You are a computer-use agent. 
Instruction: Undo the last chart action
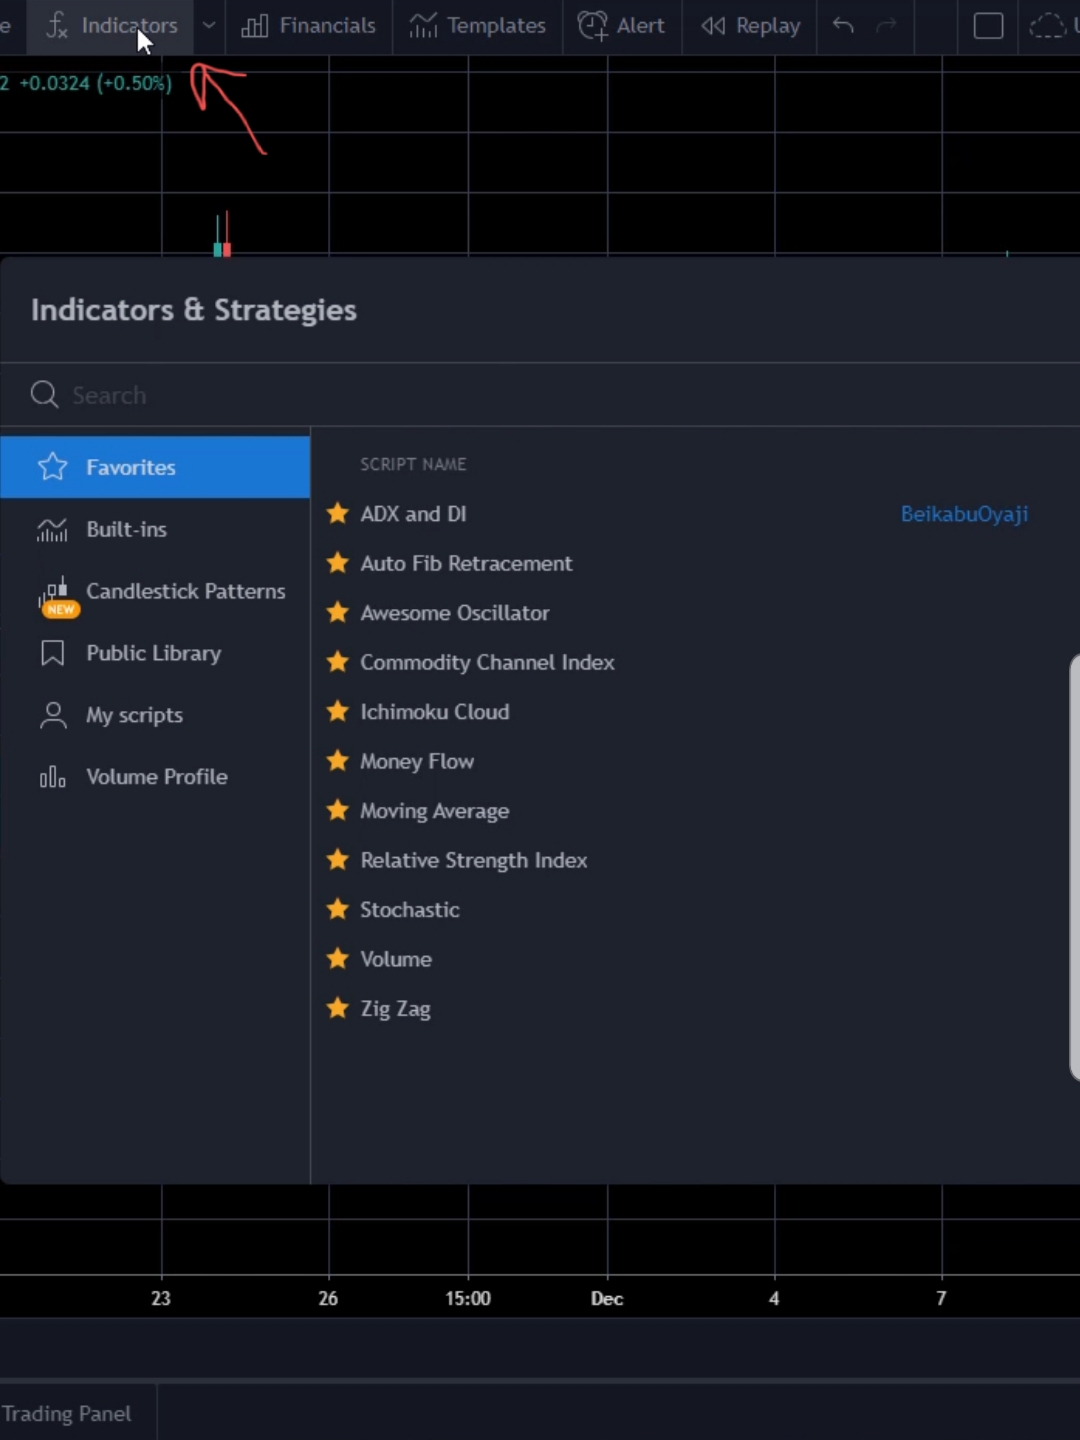[843, 26]
